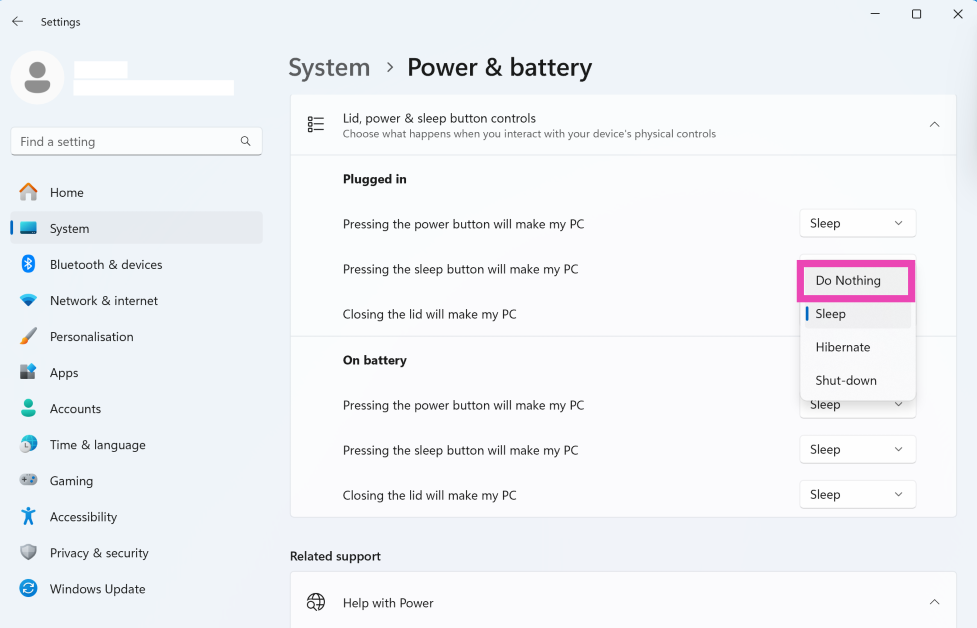Go to Network & internet settings
Image resolution: width=977 pixels, height=628 pixels.
click(103, 301)
